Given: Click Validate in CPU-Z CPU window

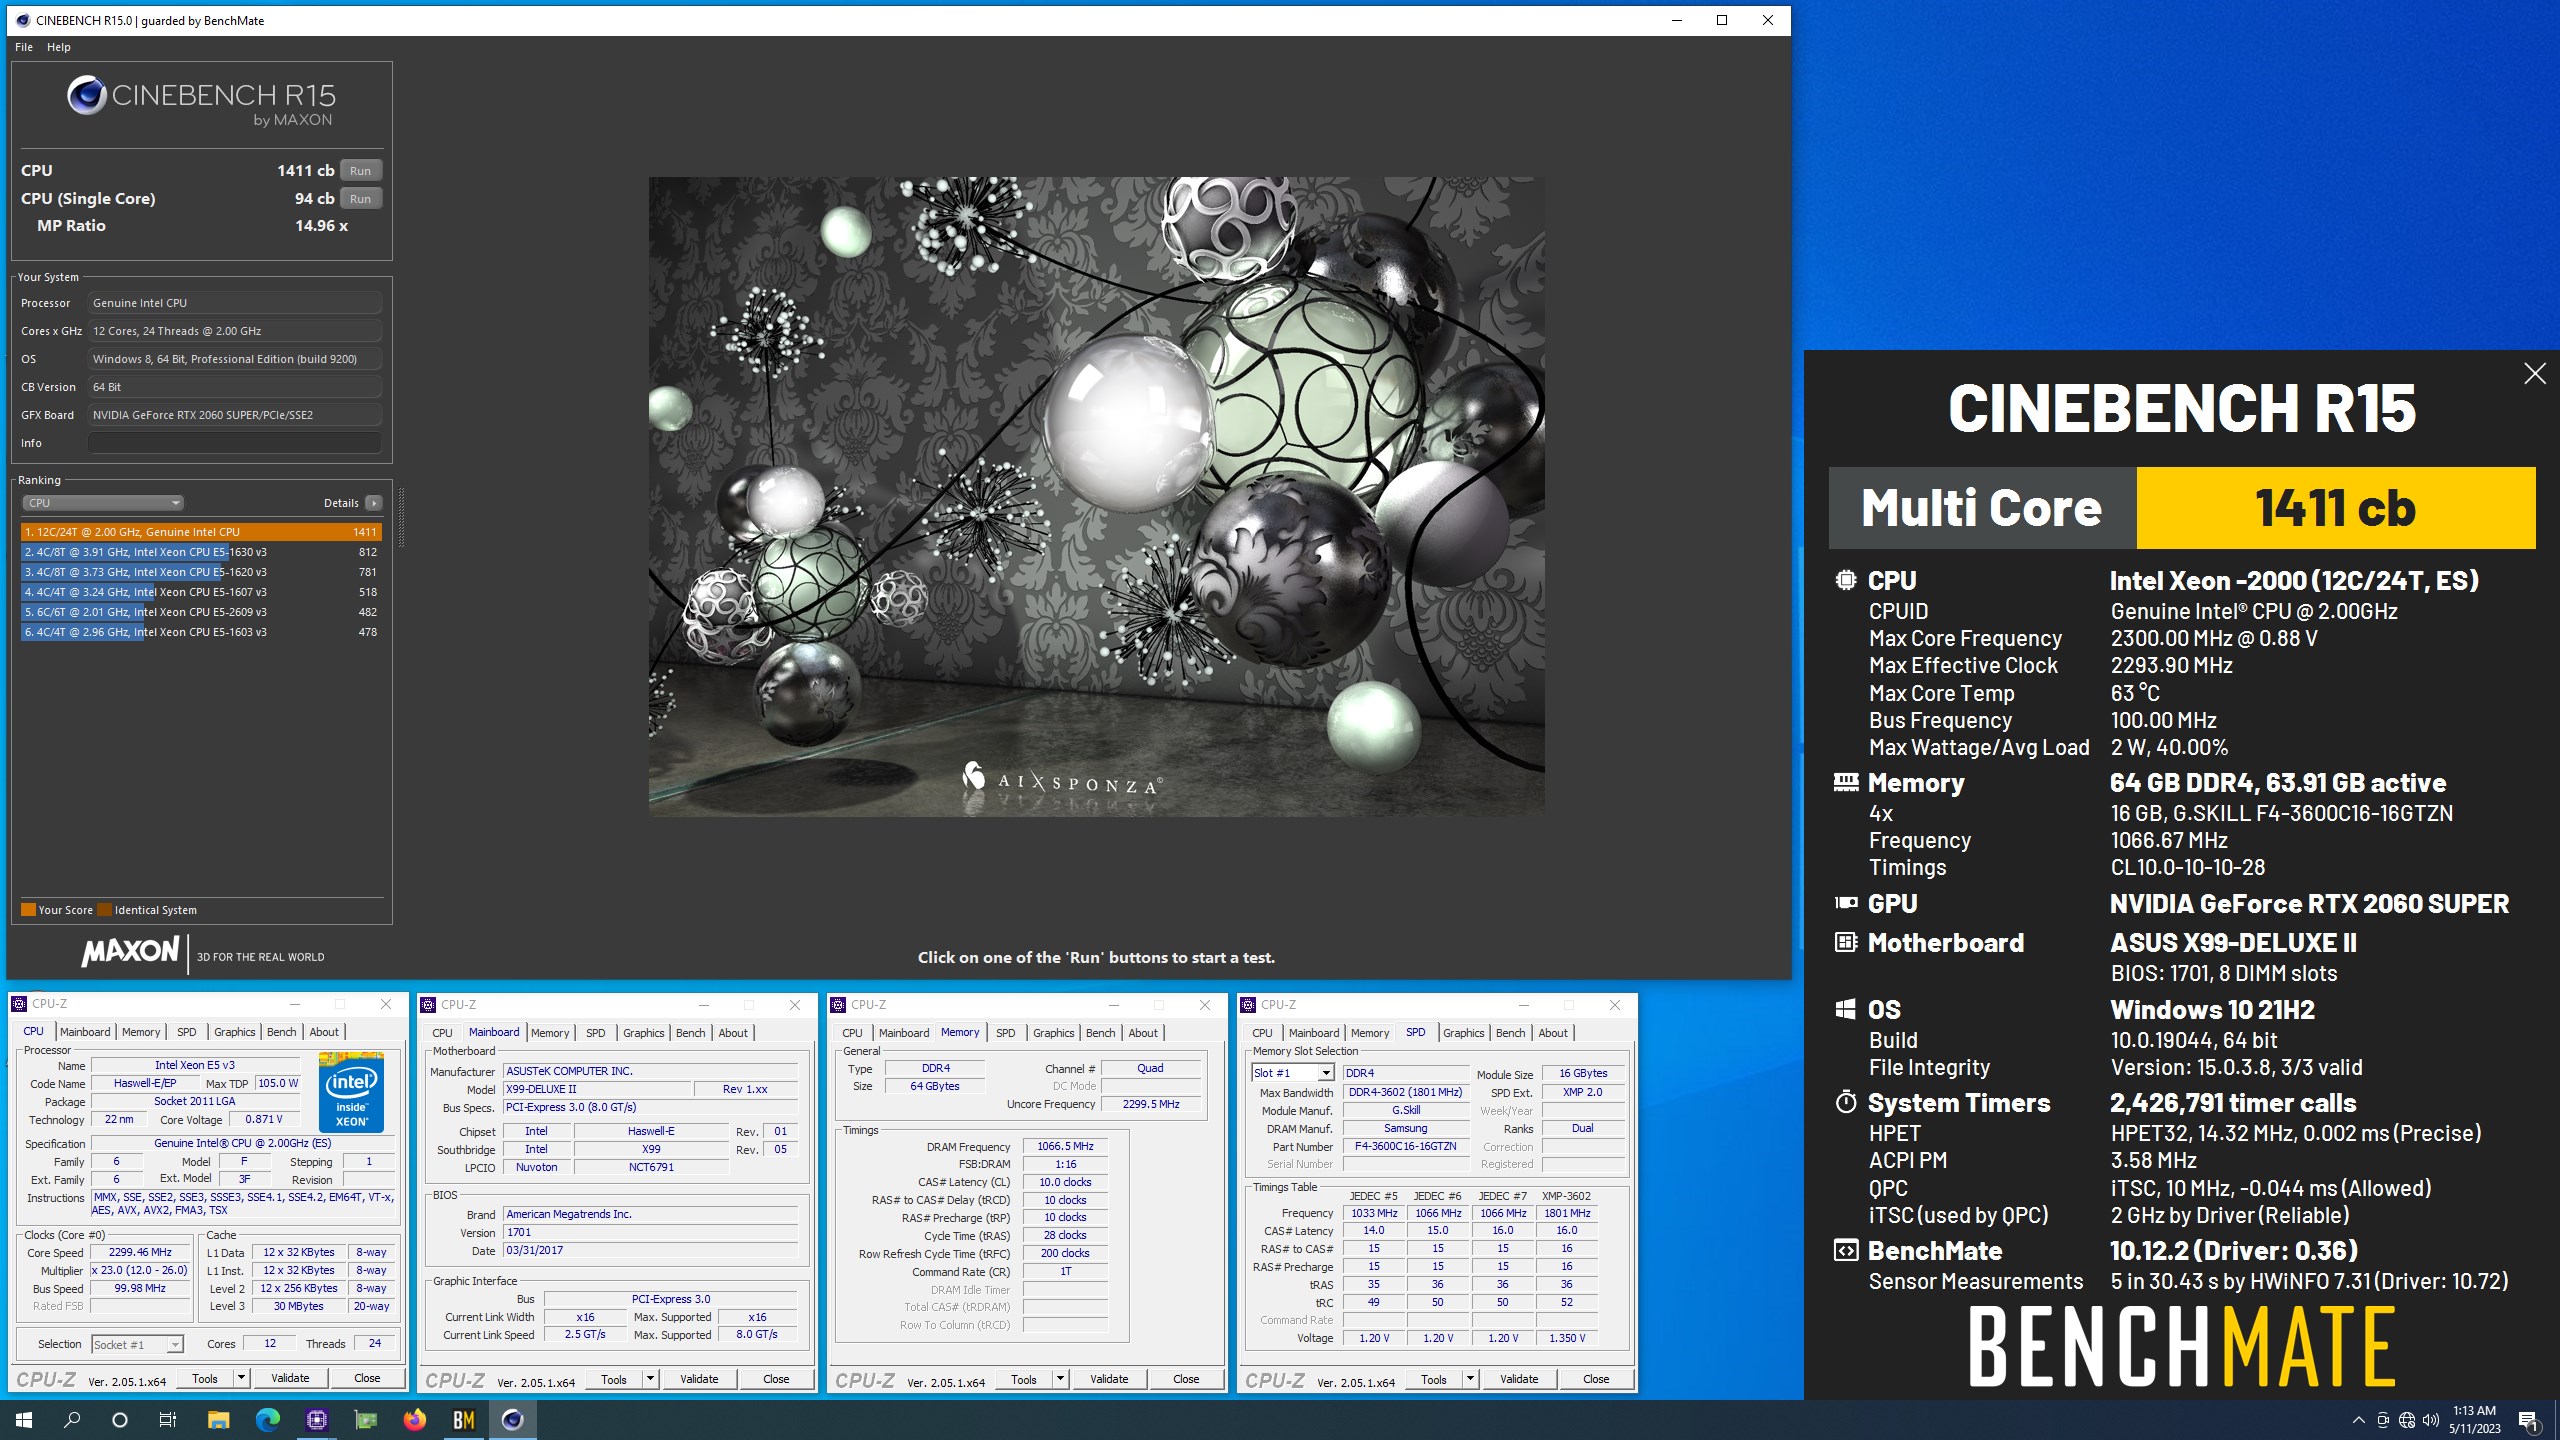Looking at the screenshot, I should pos(290,1378).
